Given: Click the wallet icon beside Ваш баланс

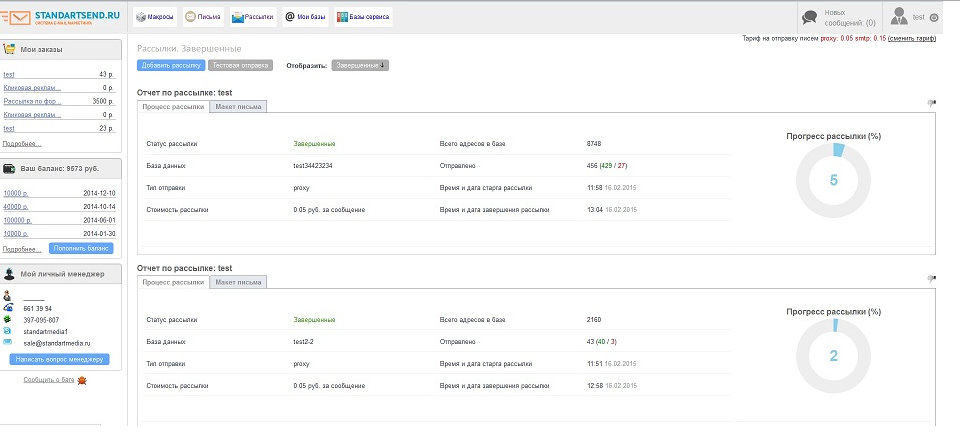Looking at the screenshot, I should click(x=9, y=168).
